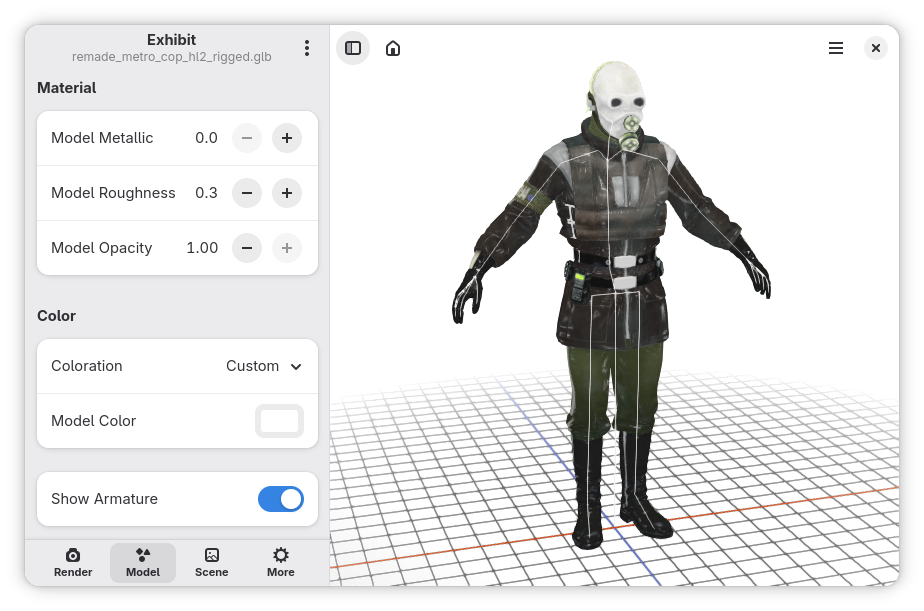This screenshot has width=924, height=611.
Task: Go to the More tab
Action: (281, 562)
